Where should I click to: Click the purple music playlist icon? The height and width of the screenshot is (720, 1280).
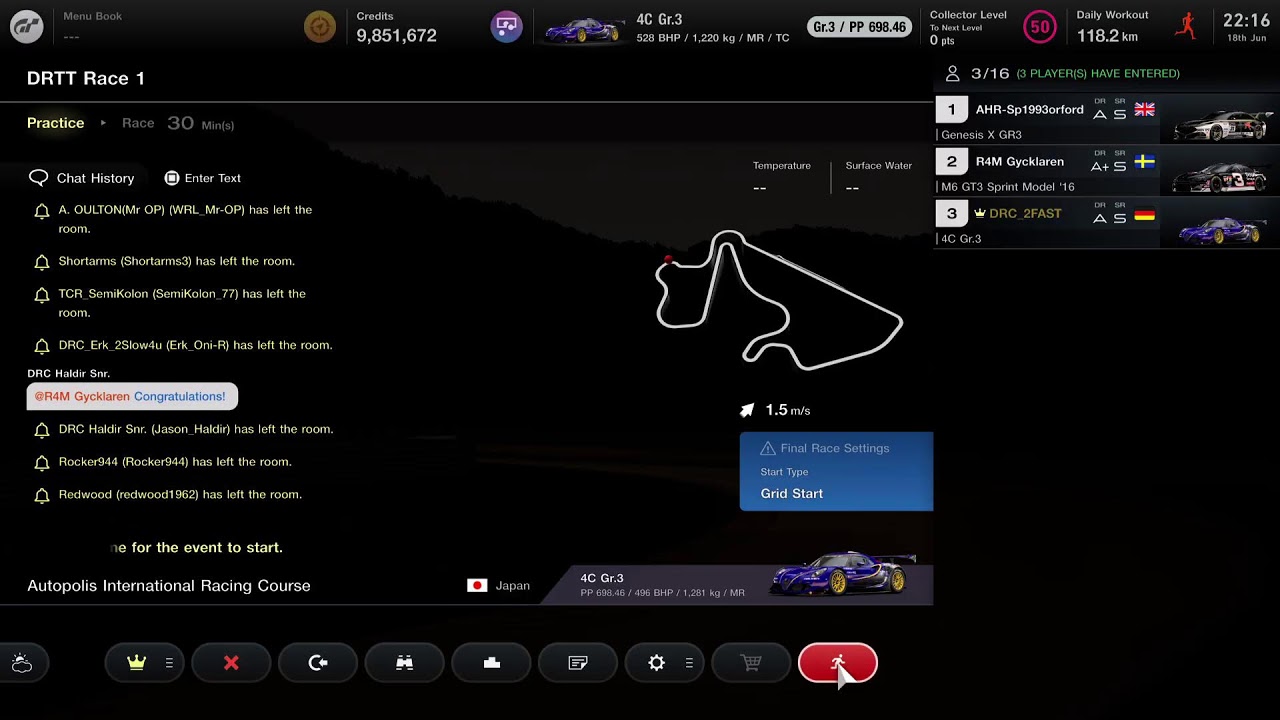pyautogui.click(x=507, y=27)
